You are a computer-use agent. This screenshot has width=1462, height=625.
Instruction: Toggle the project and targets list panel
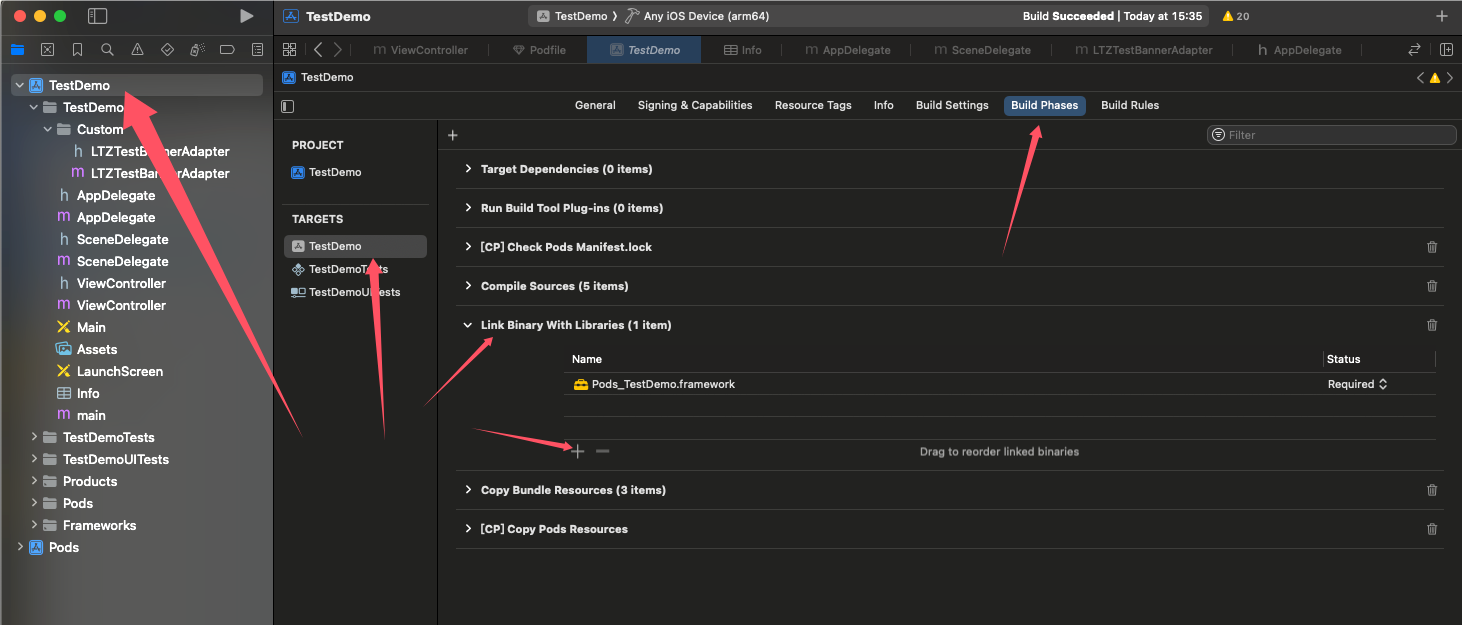click(x=288, y=106)
